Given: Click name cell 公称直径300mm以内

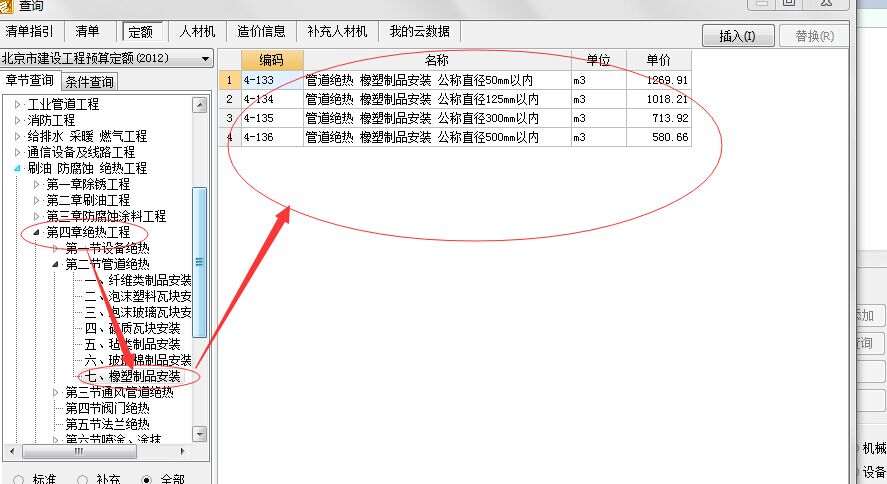Looking at the screenshot, I should pyautogui.click(x=437, y=118).
